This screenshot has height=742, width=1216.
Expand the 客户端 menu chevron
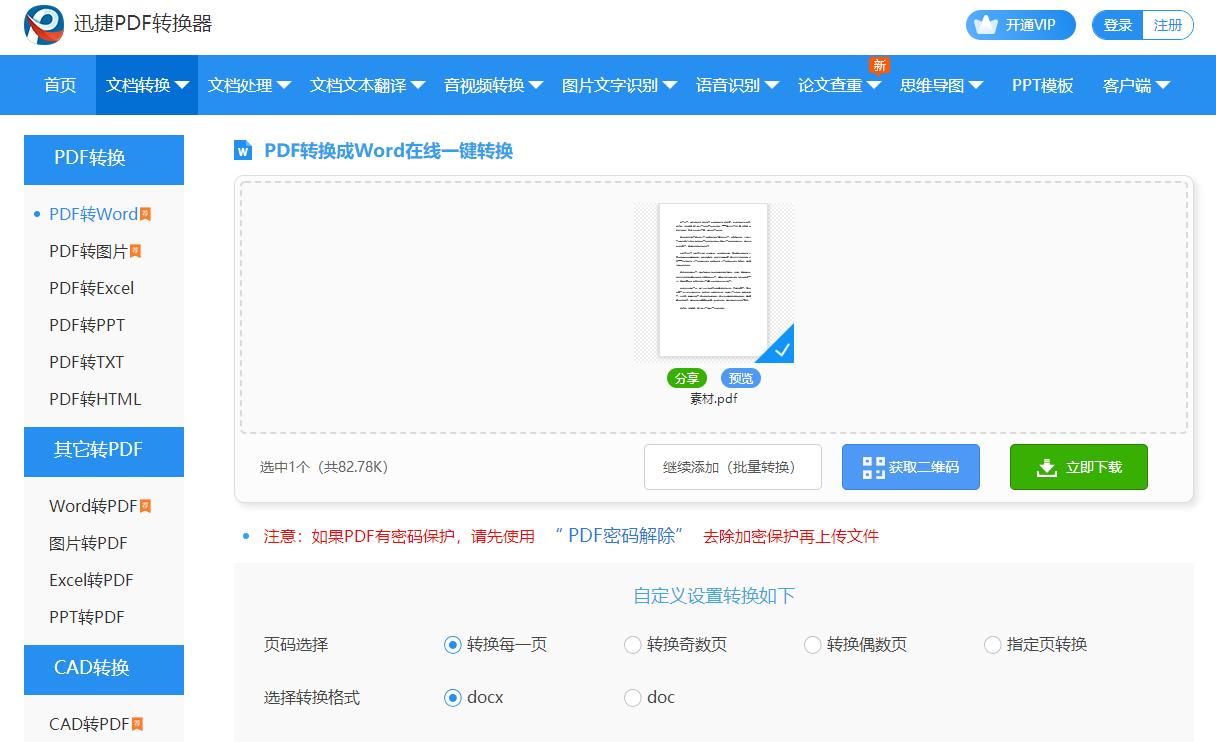click(1166, 85)
